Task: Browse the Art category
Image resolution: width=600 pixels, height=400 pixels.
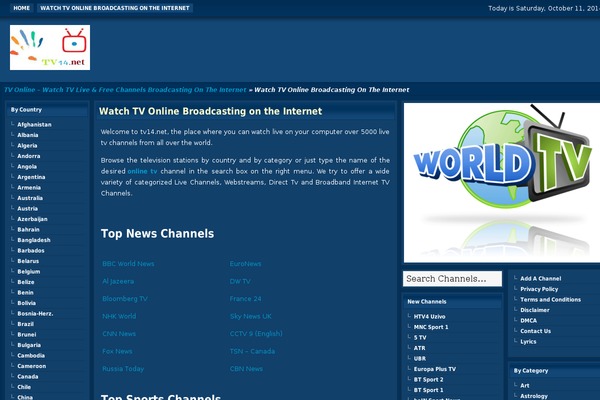Action: coord(525,385)
